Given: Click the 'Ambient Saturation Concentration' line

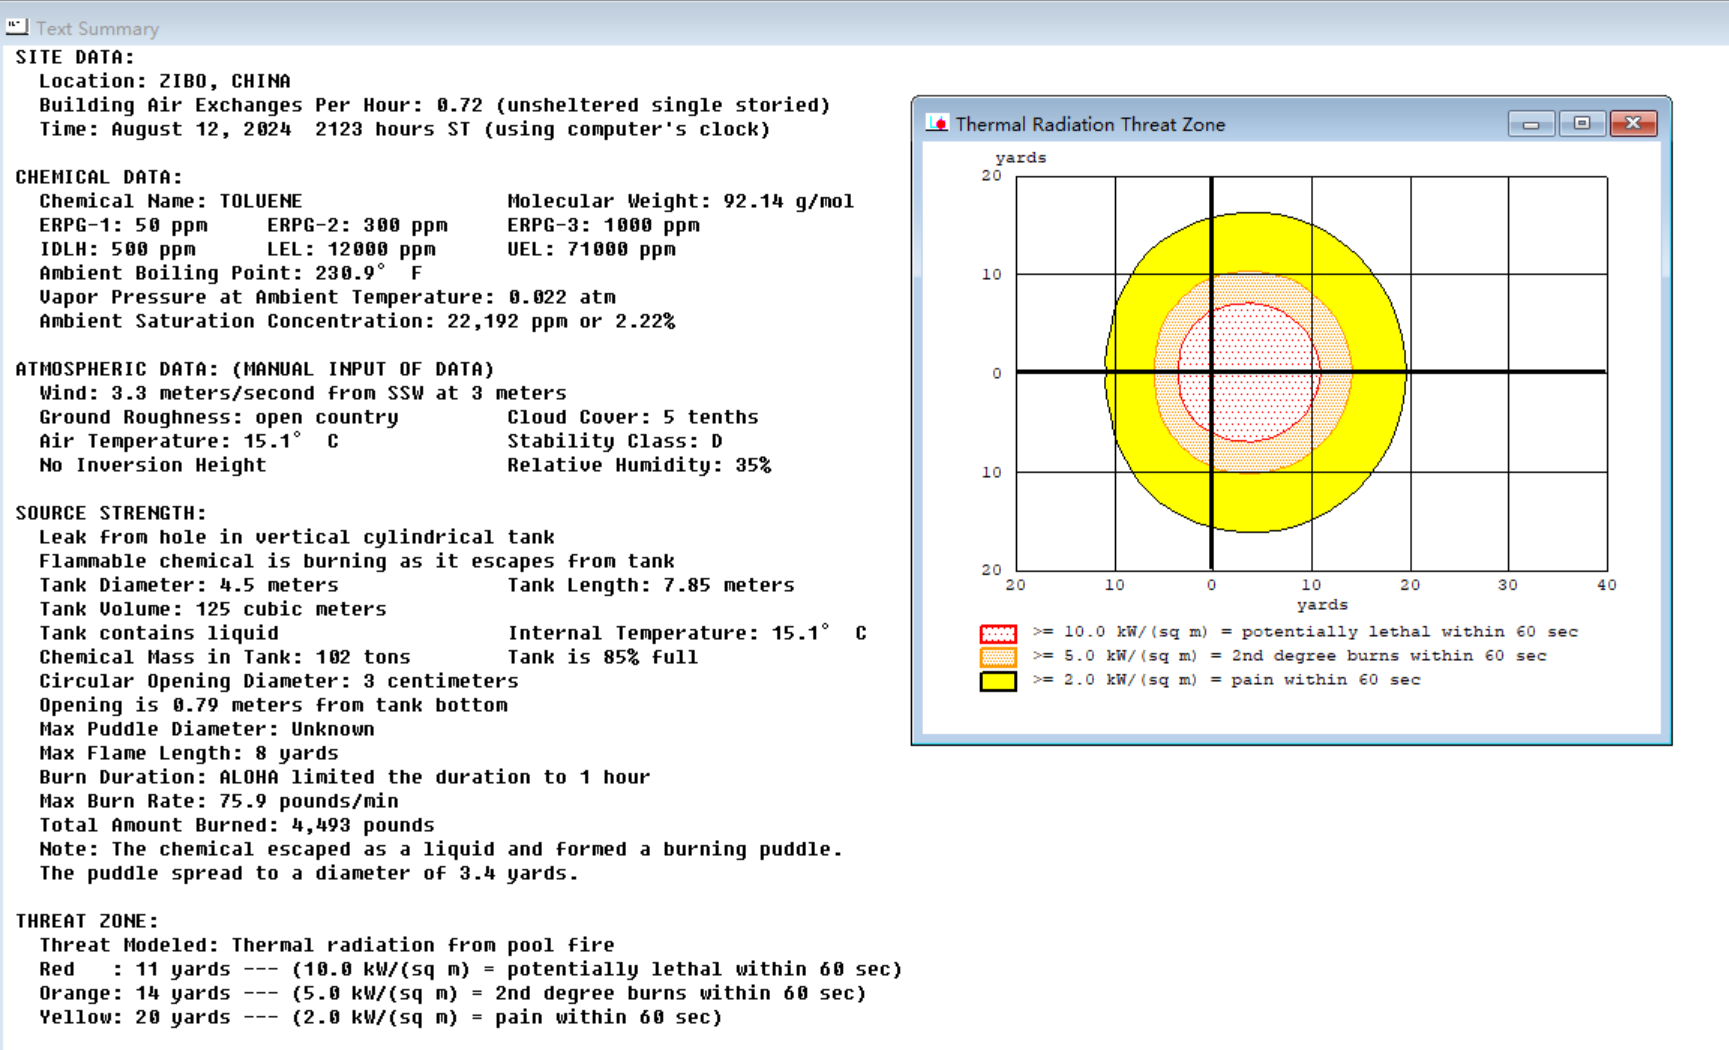Looking at the screenshot, I should [x=357, y=321].
